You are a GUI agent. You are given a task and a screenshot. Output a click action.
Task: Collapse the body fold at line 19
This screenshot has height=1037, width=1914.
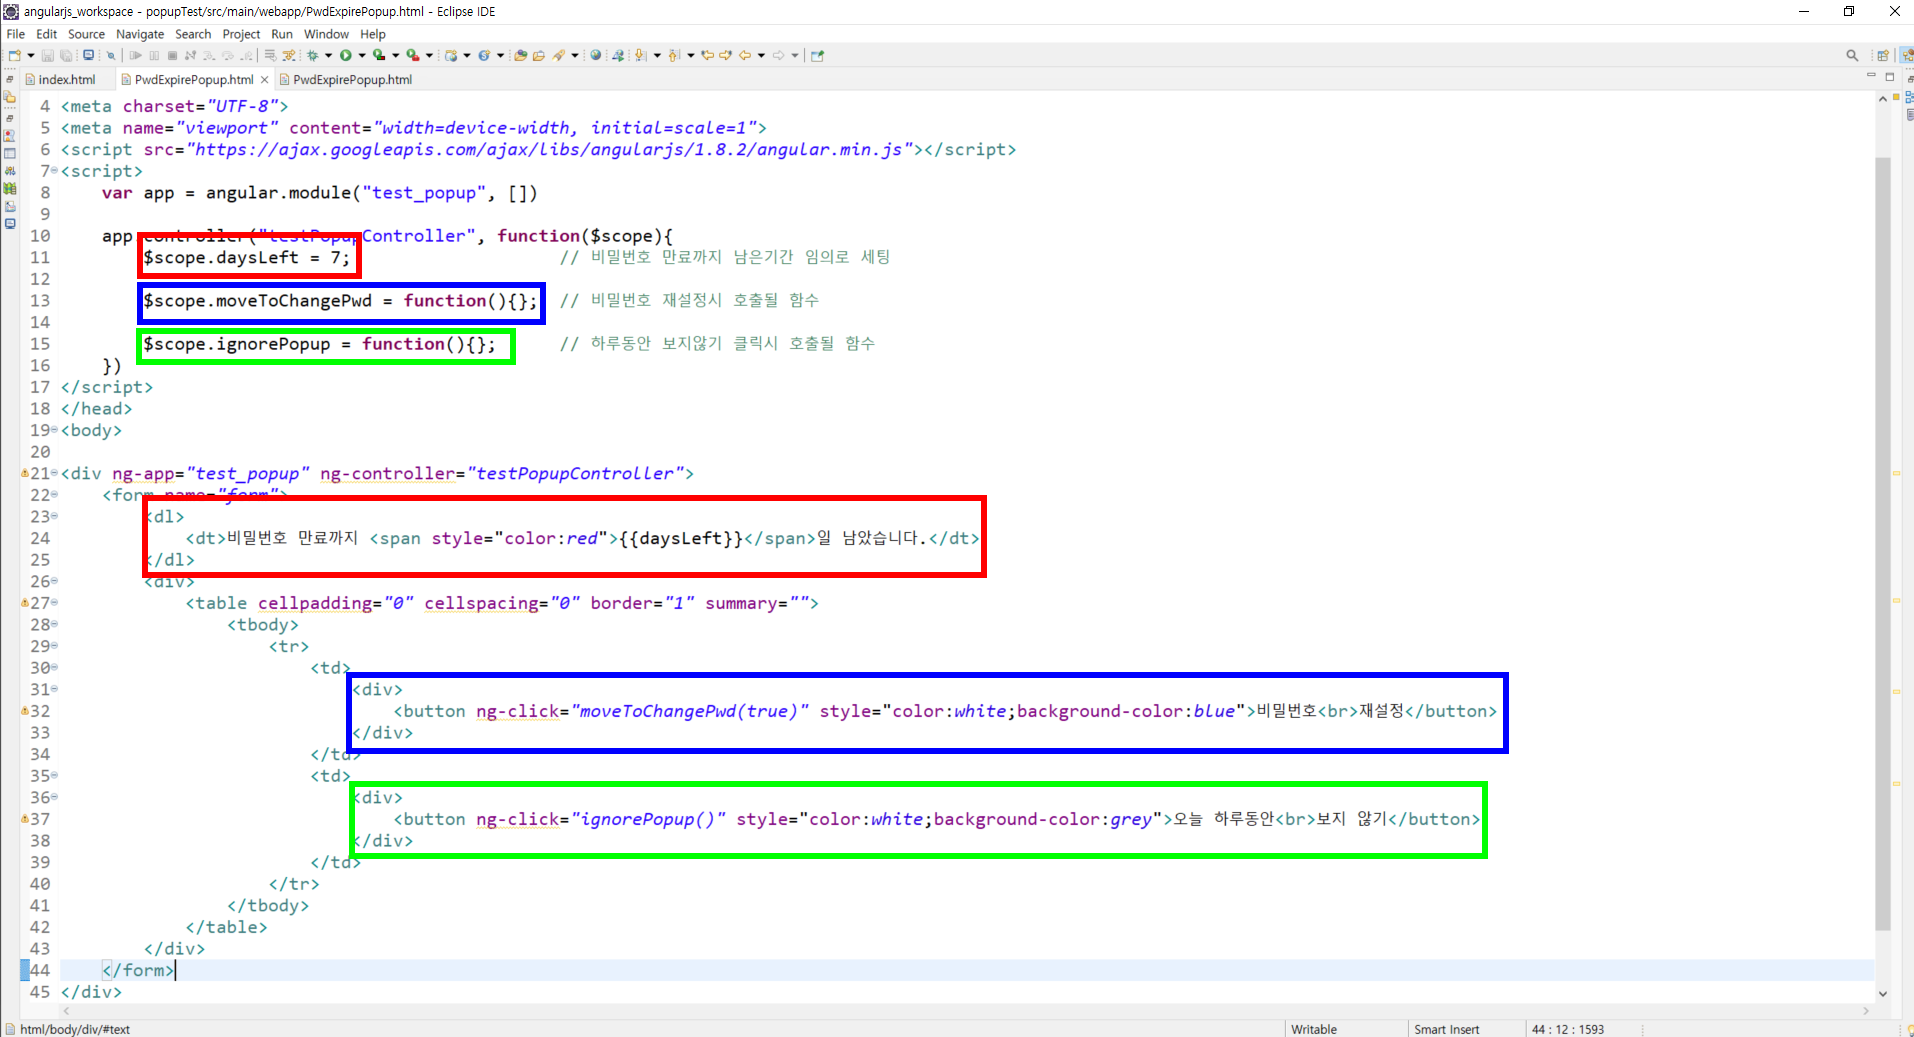[55, 430]
